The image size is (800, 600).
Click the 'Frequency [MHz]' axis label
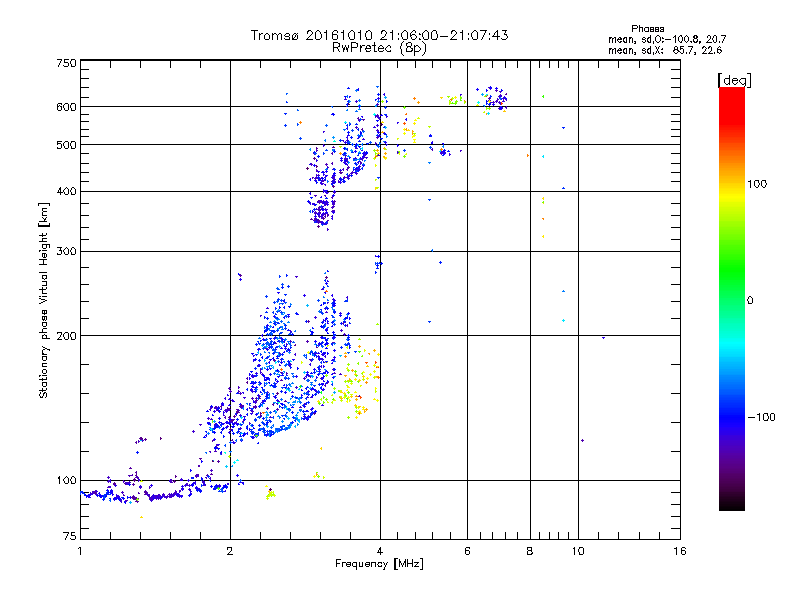click(x=379, y=564)
